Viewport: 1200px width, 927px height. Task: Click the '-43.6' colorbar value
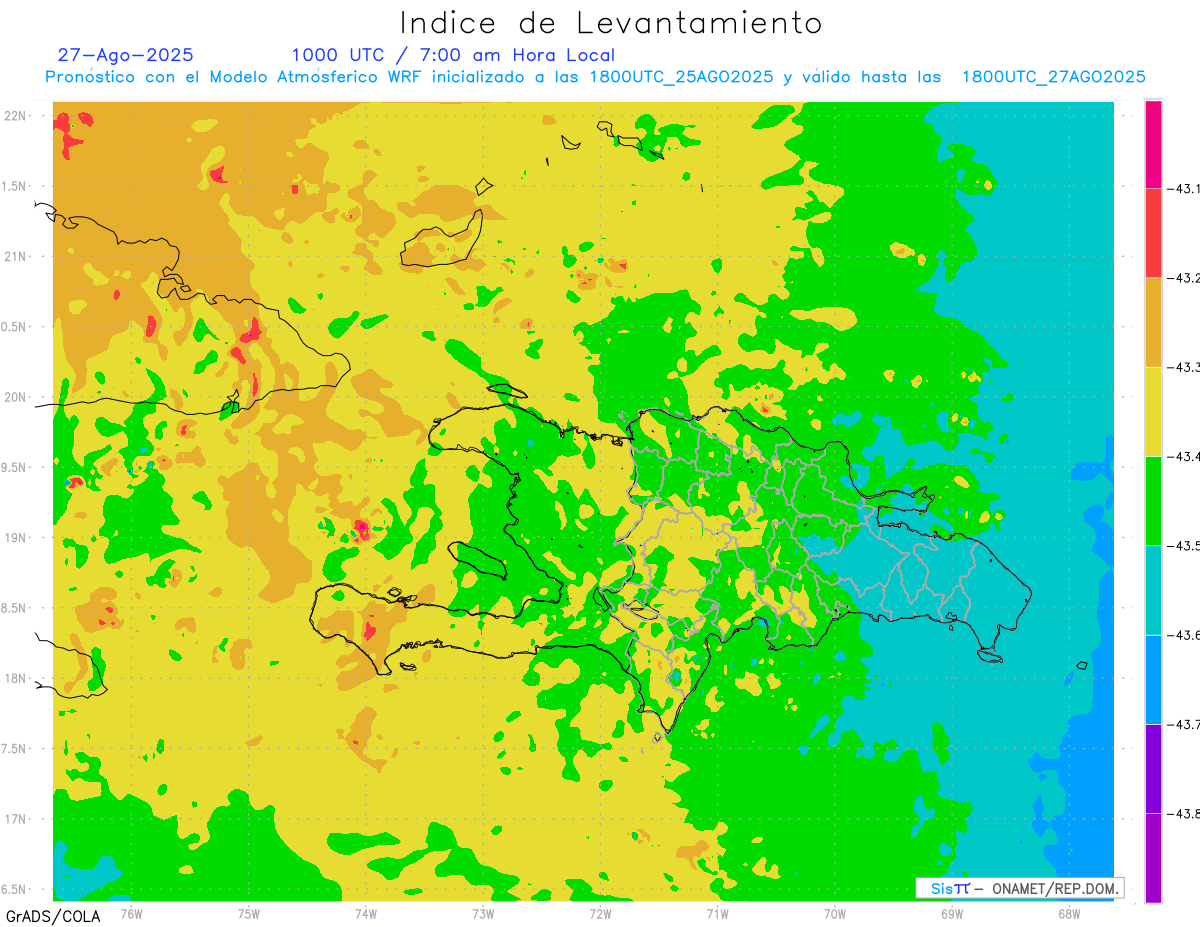coord(1184,635)
